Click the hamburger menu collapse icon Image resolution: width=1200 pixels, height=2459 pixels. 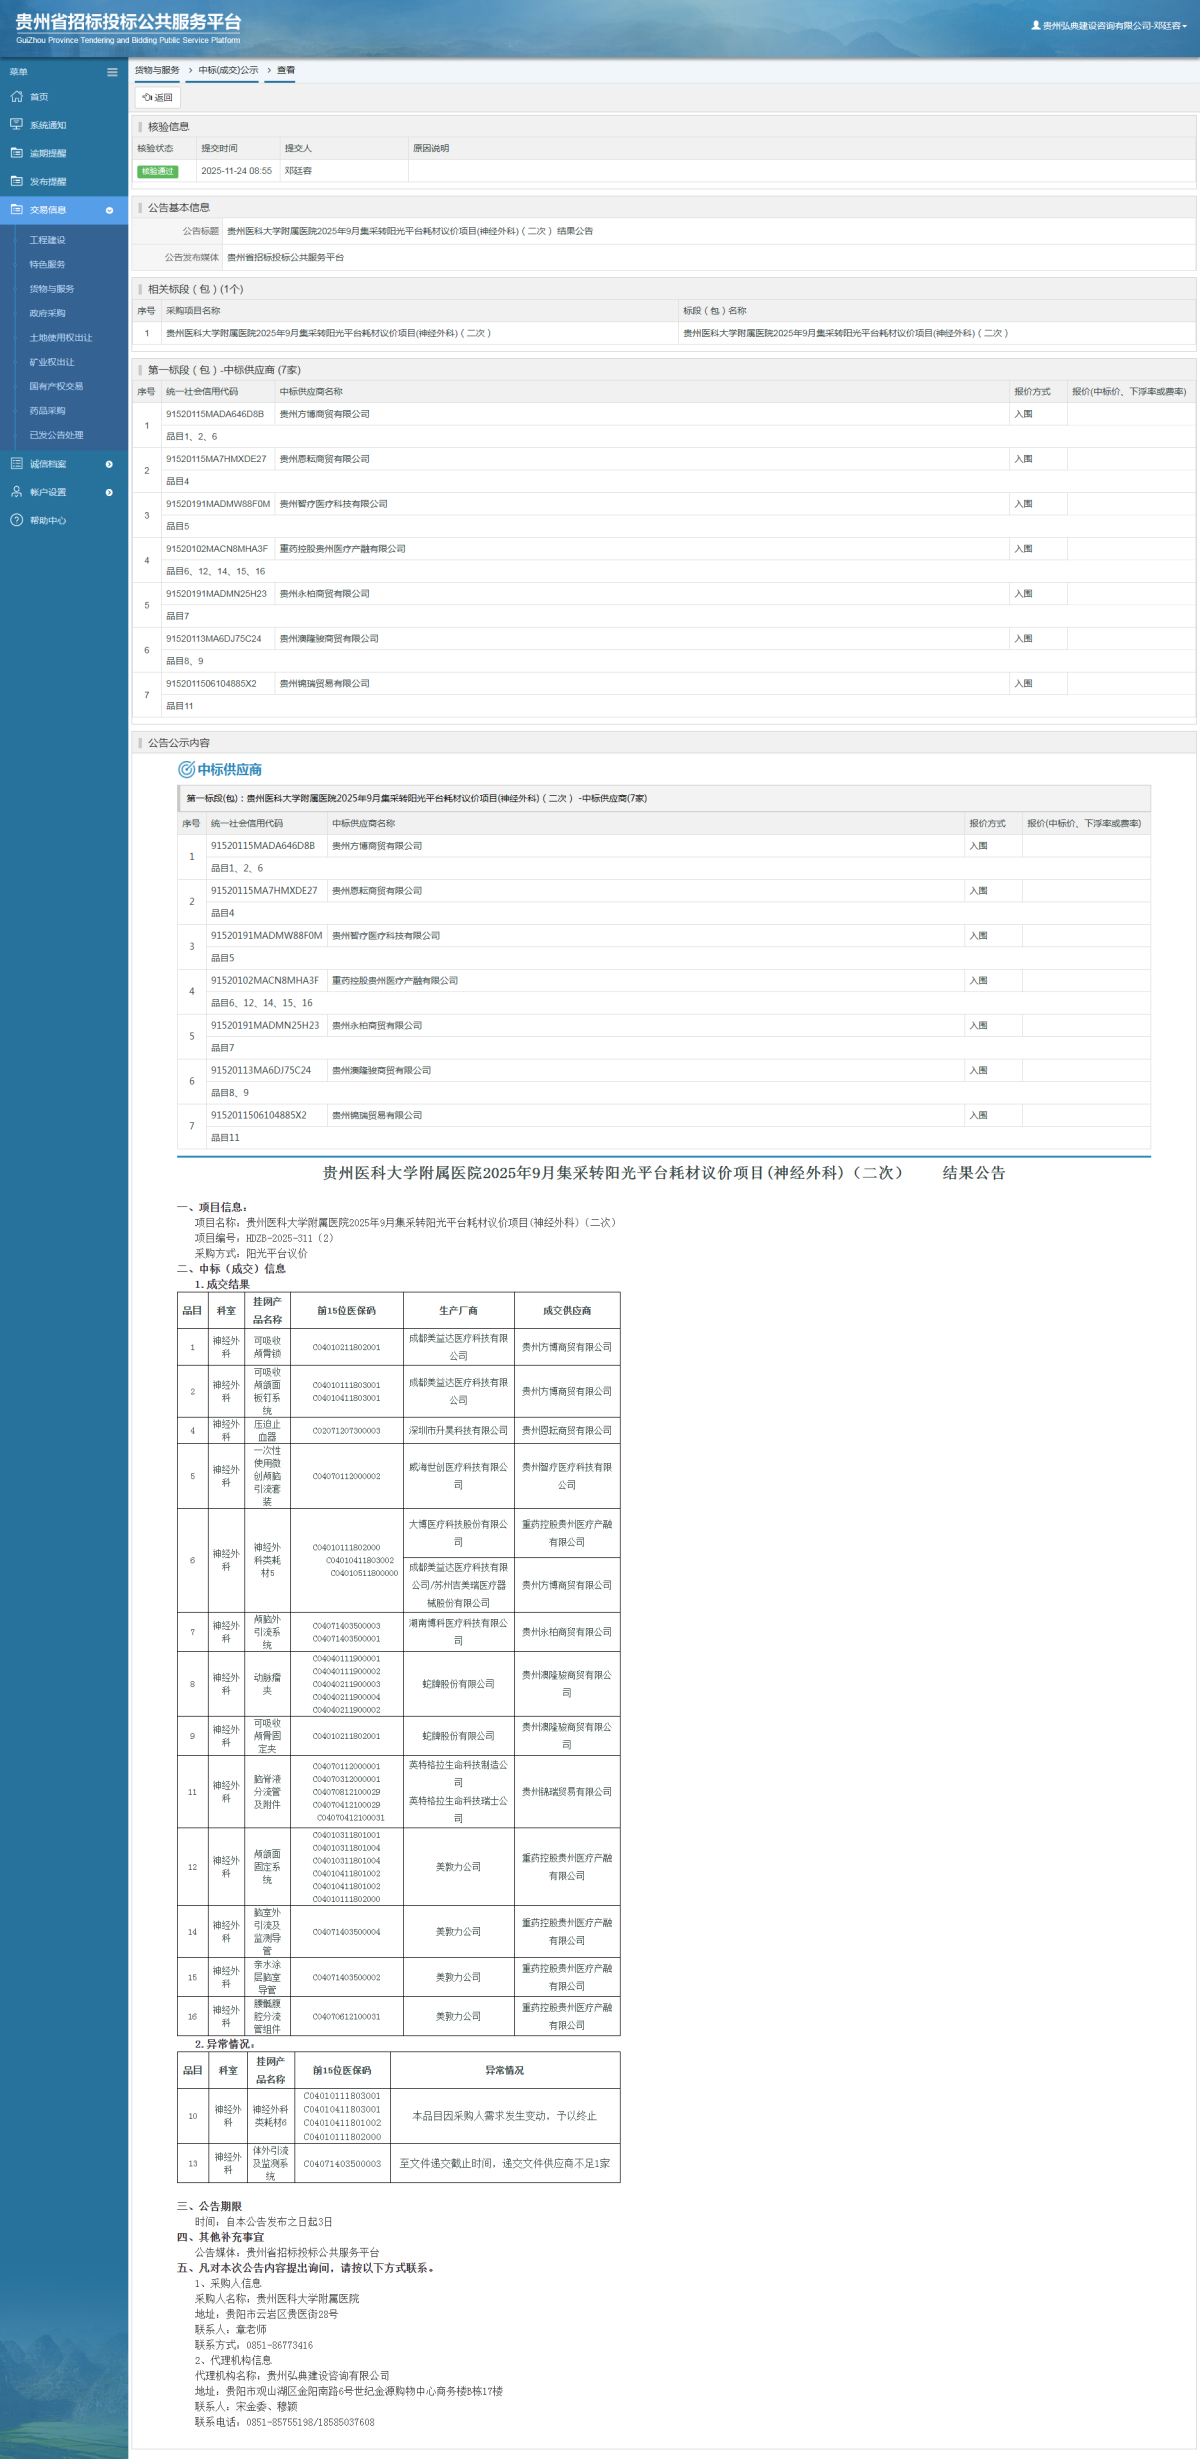tap(112, 72)
